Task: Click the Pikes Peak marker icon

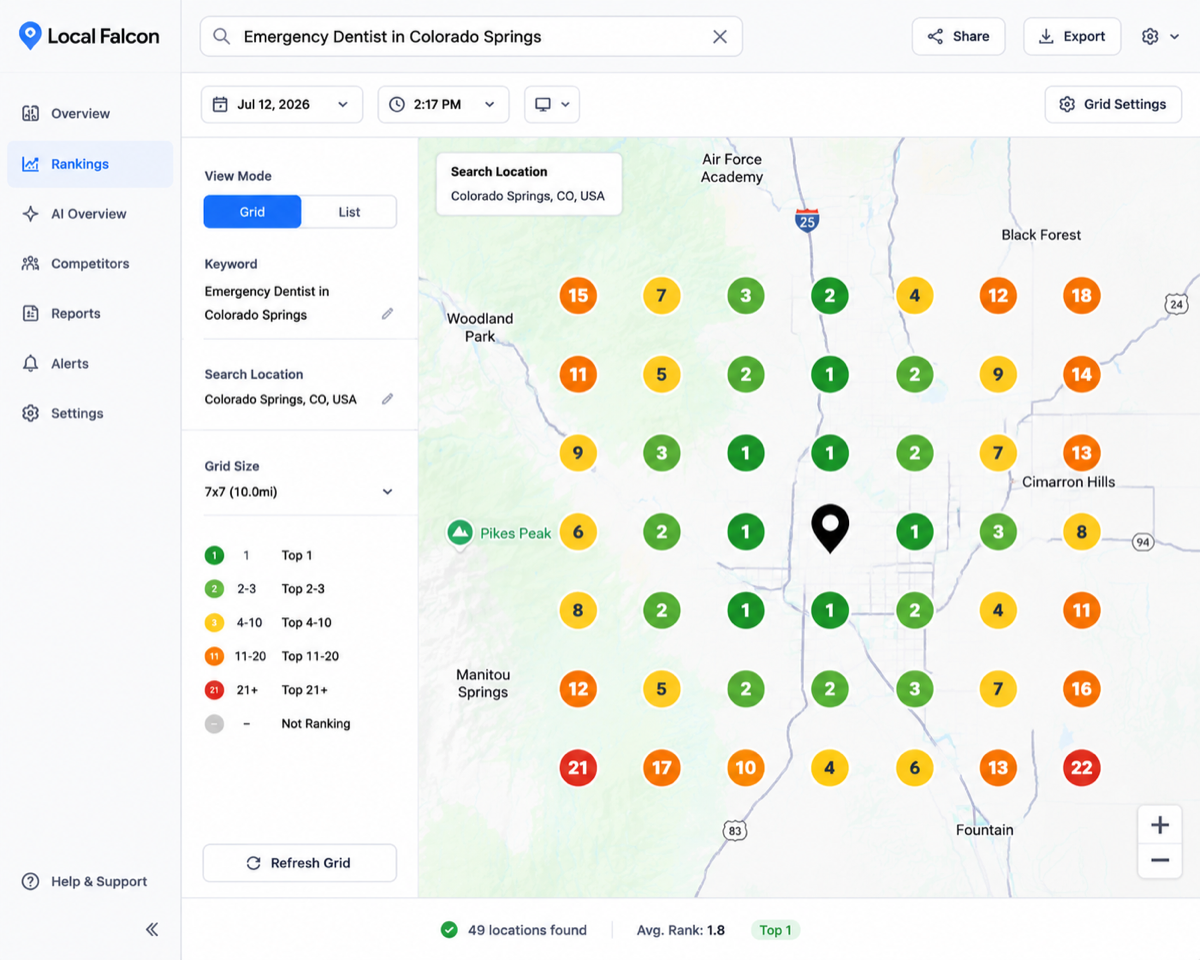Action: (460, 533)
